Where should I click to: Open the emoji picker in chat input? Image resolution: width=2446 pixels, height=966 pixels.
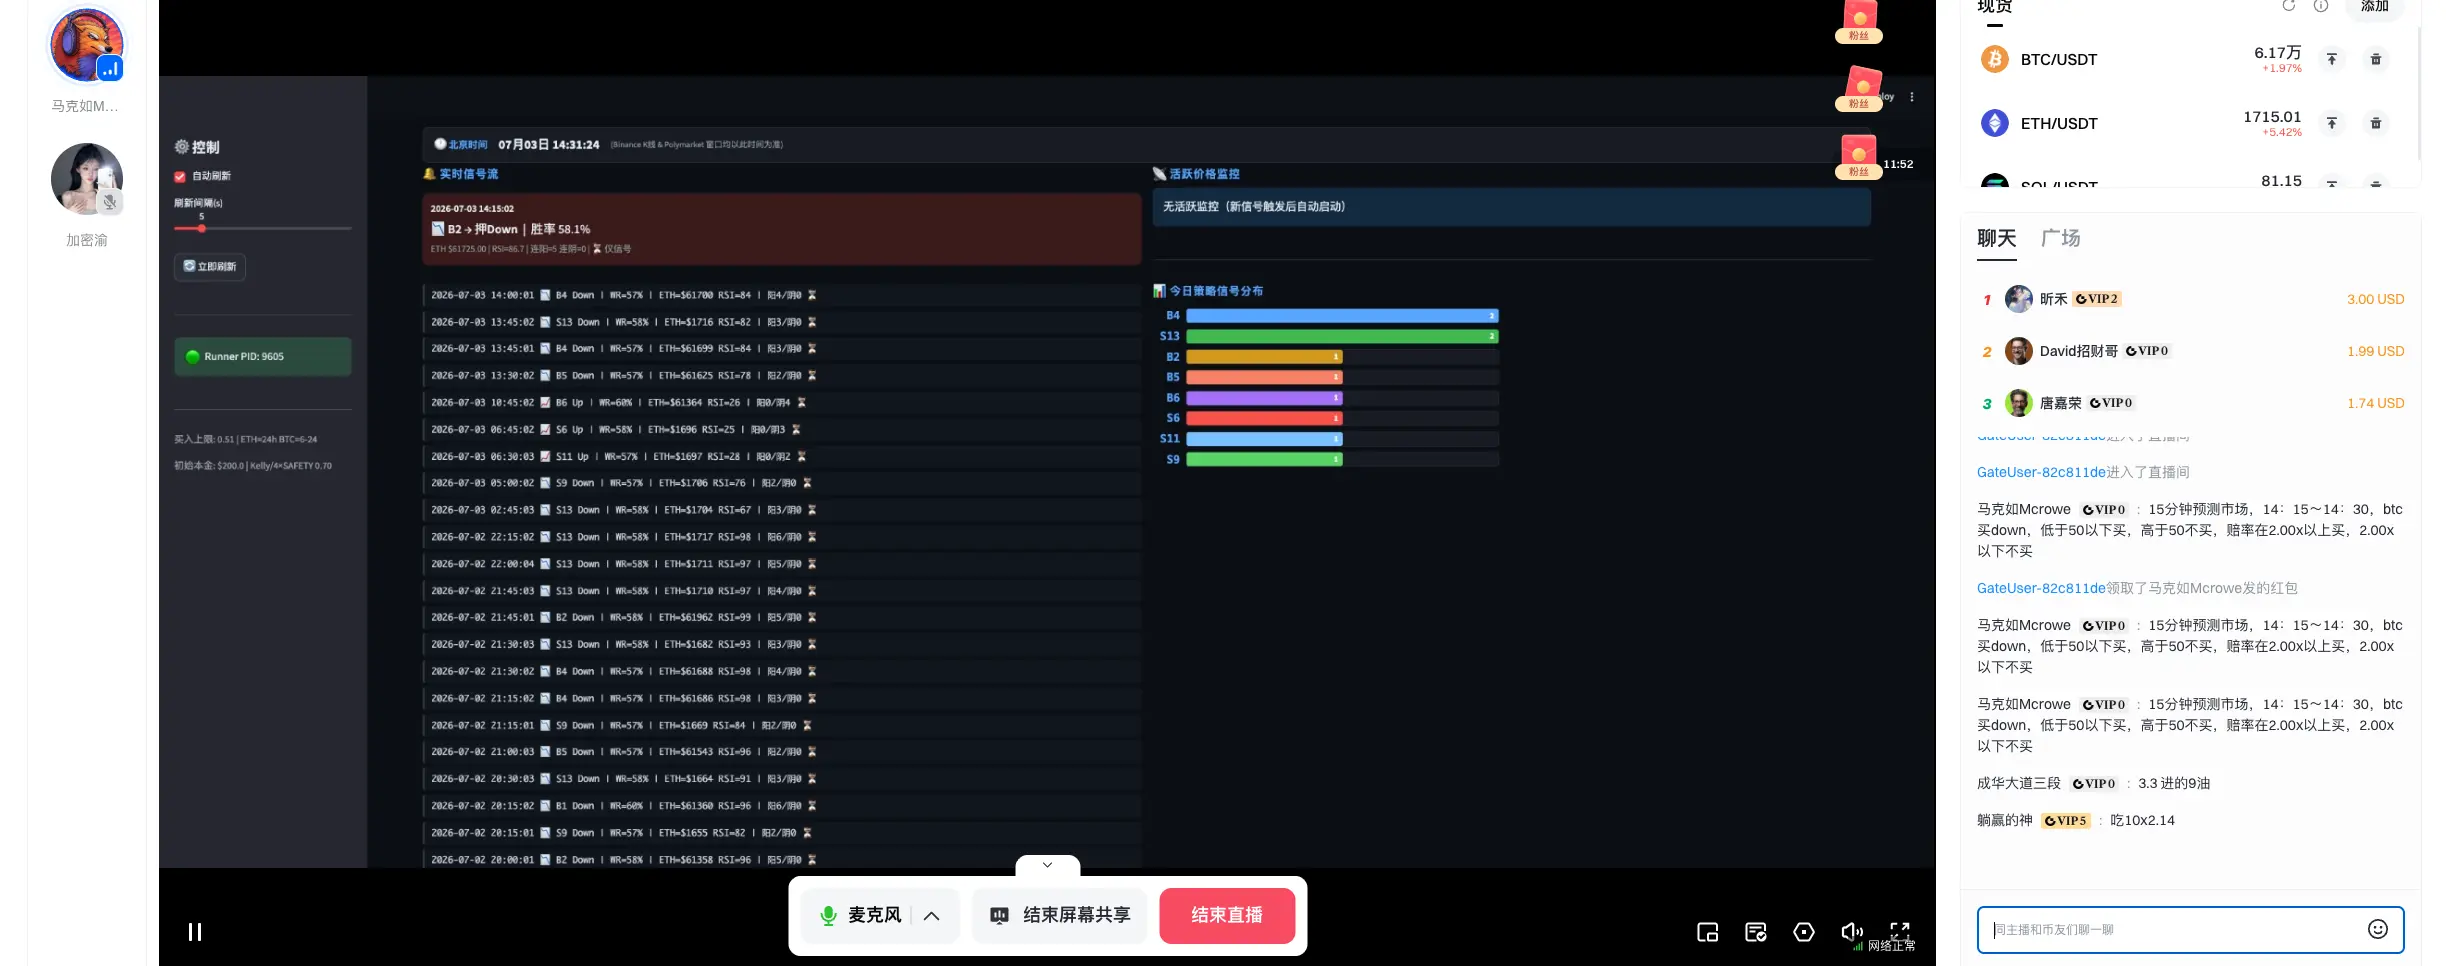pos(2378,929)
